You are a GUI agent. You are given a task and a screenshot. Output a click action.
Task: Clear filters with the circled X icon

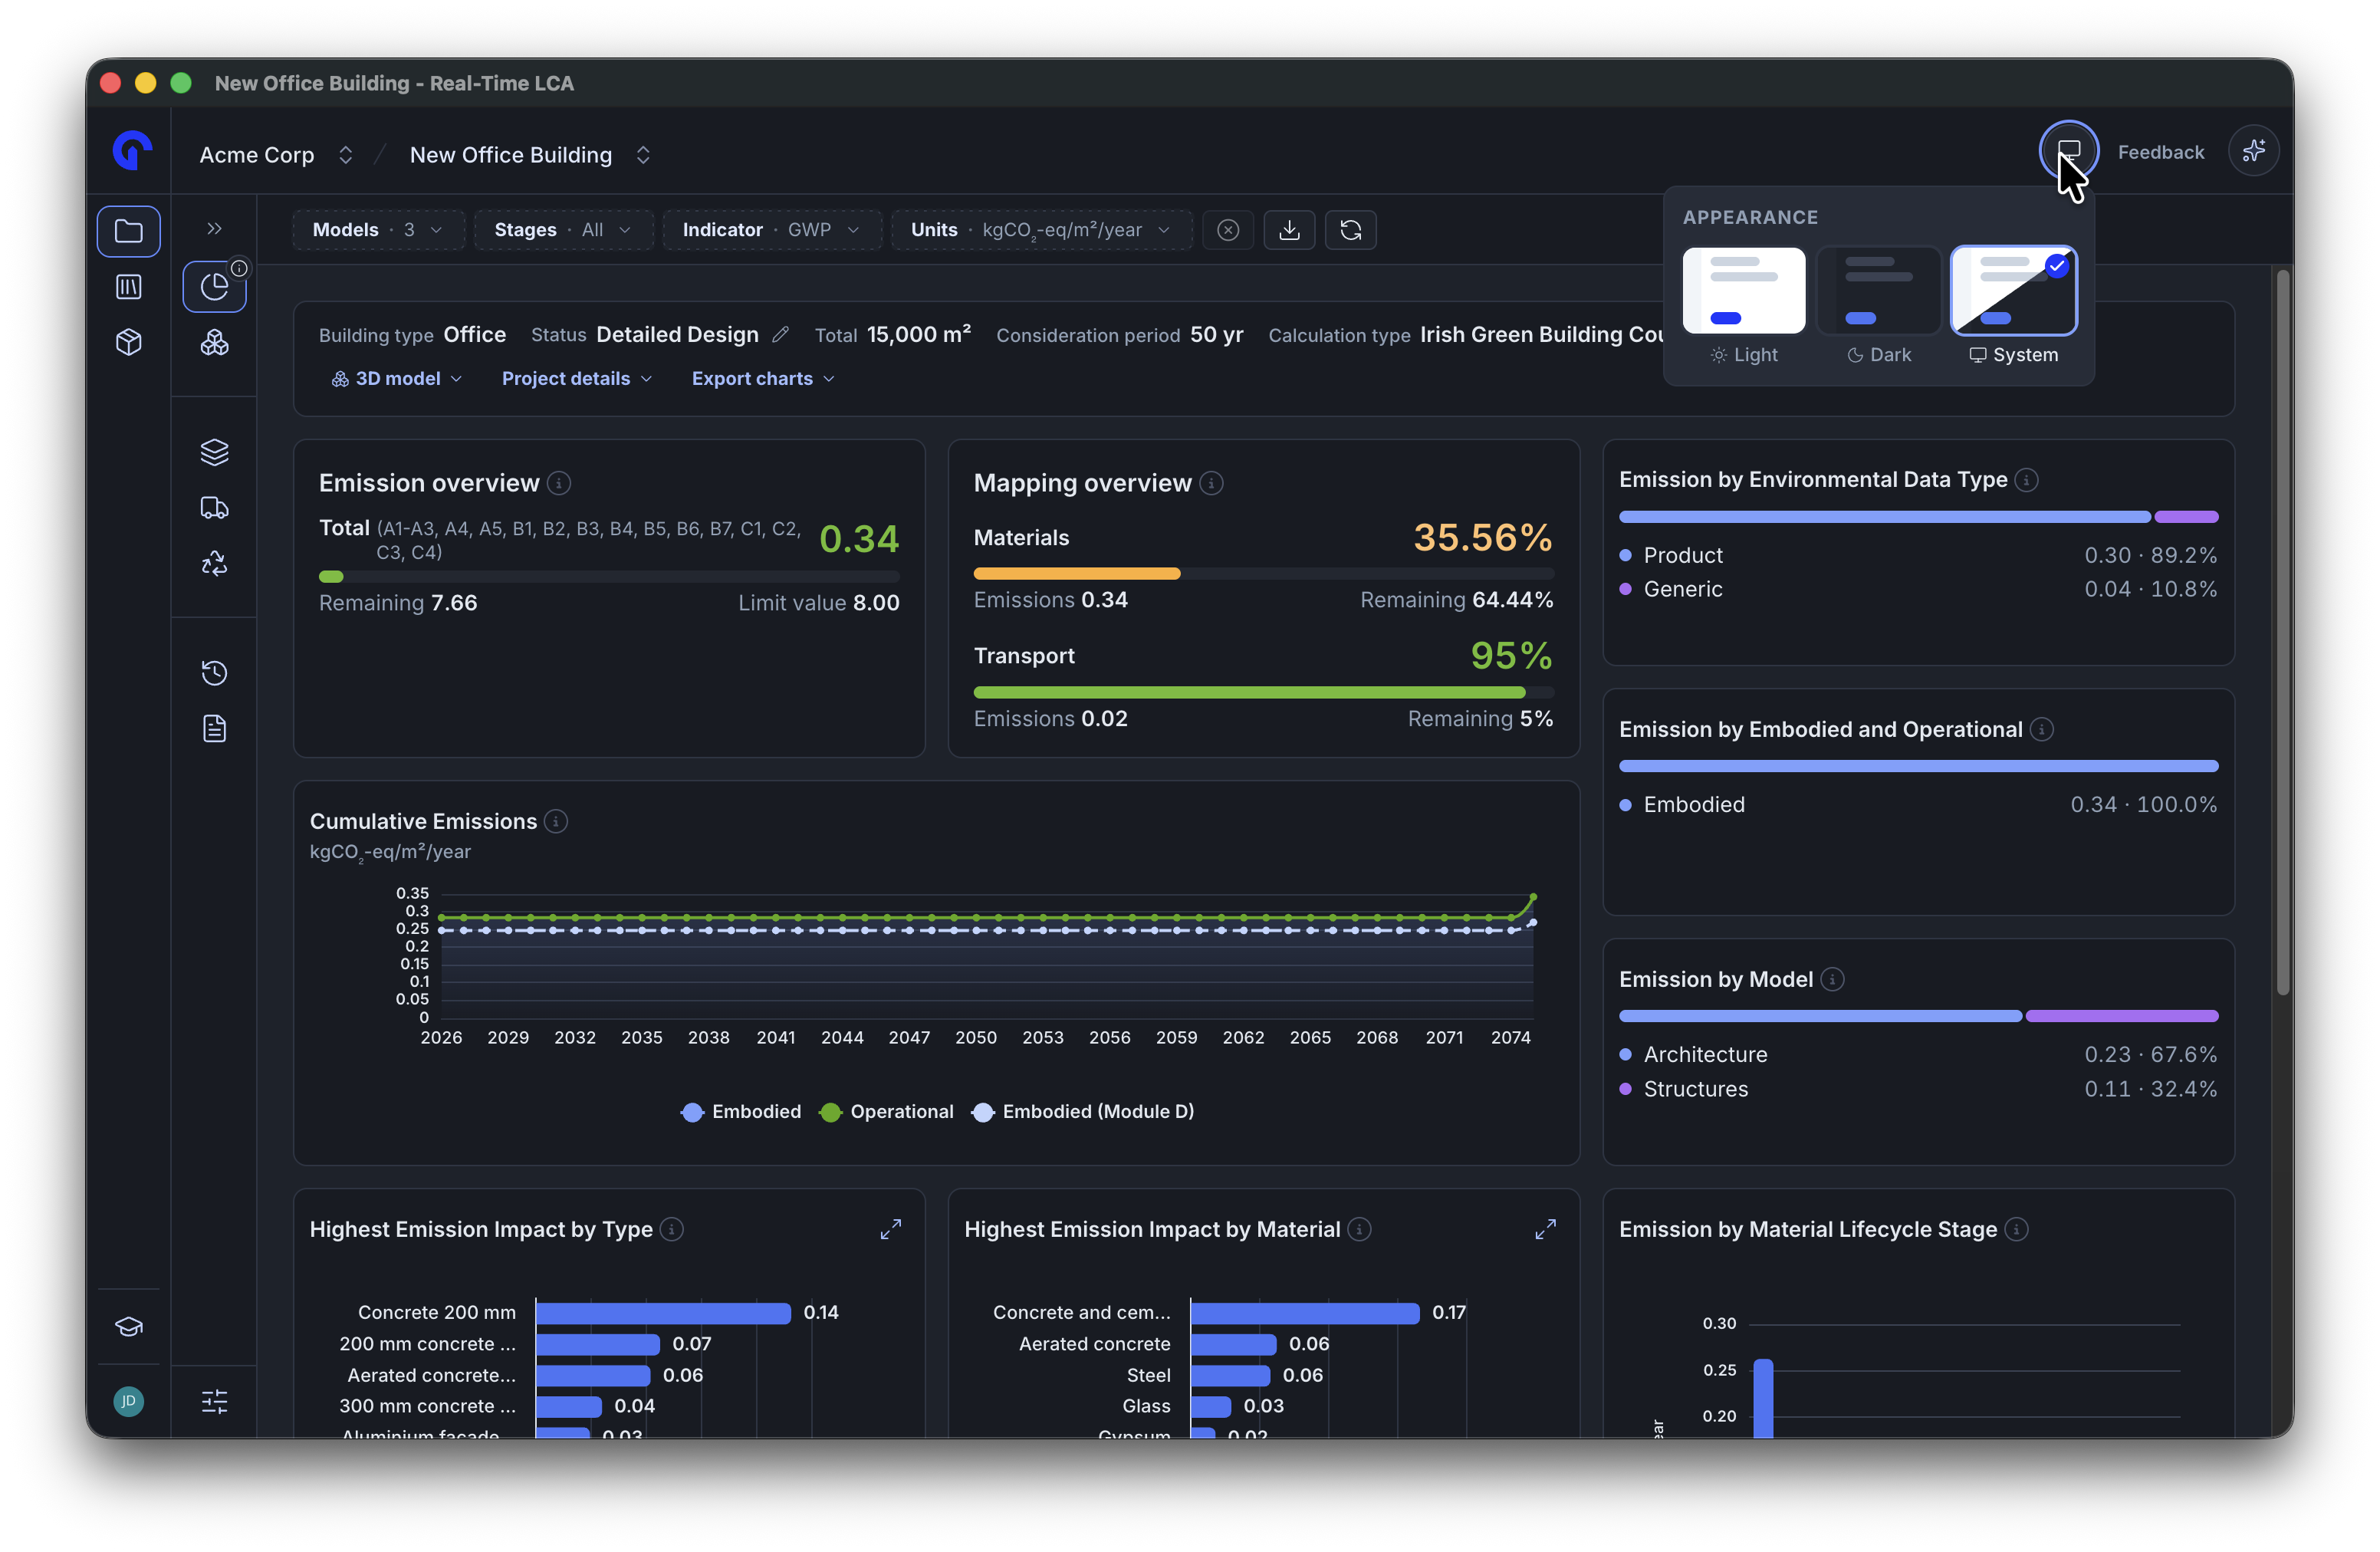point(1228,230)
